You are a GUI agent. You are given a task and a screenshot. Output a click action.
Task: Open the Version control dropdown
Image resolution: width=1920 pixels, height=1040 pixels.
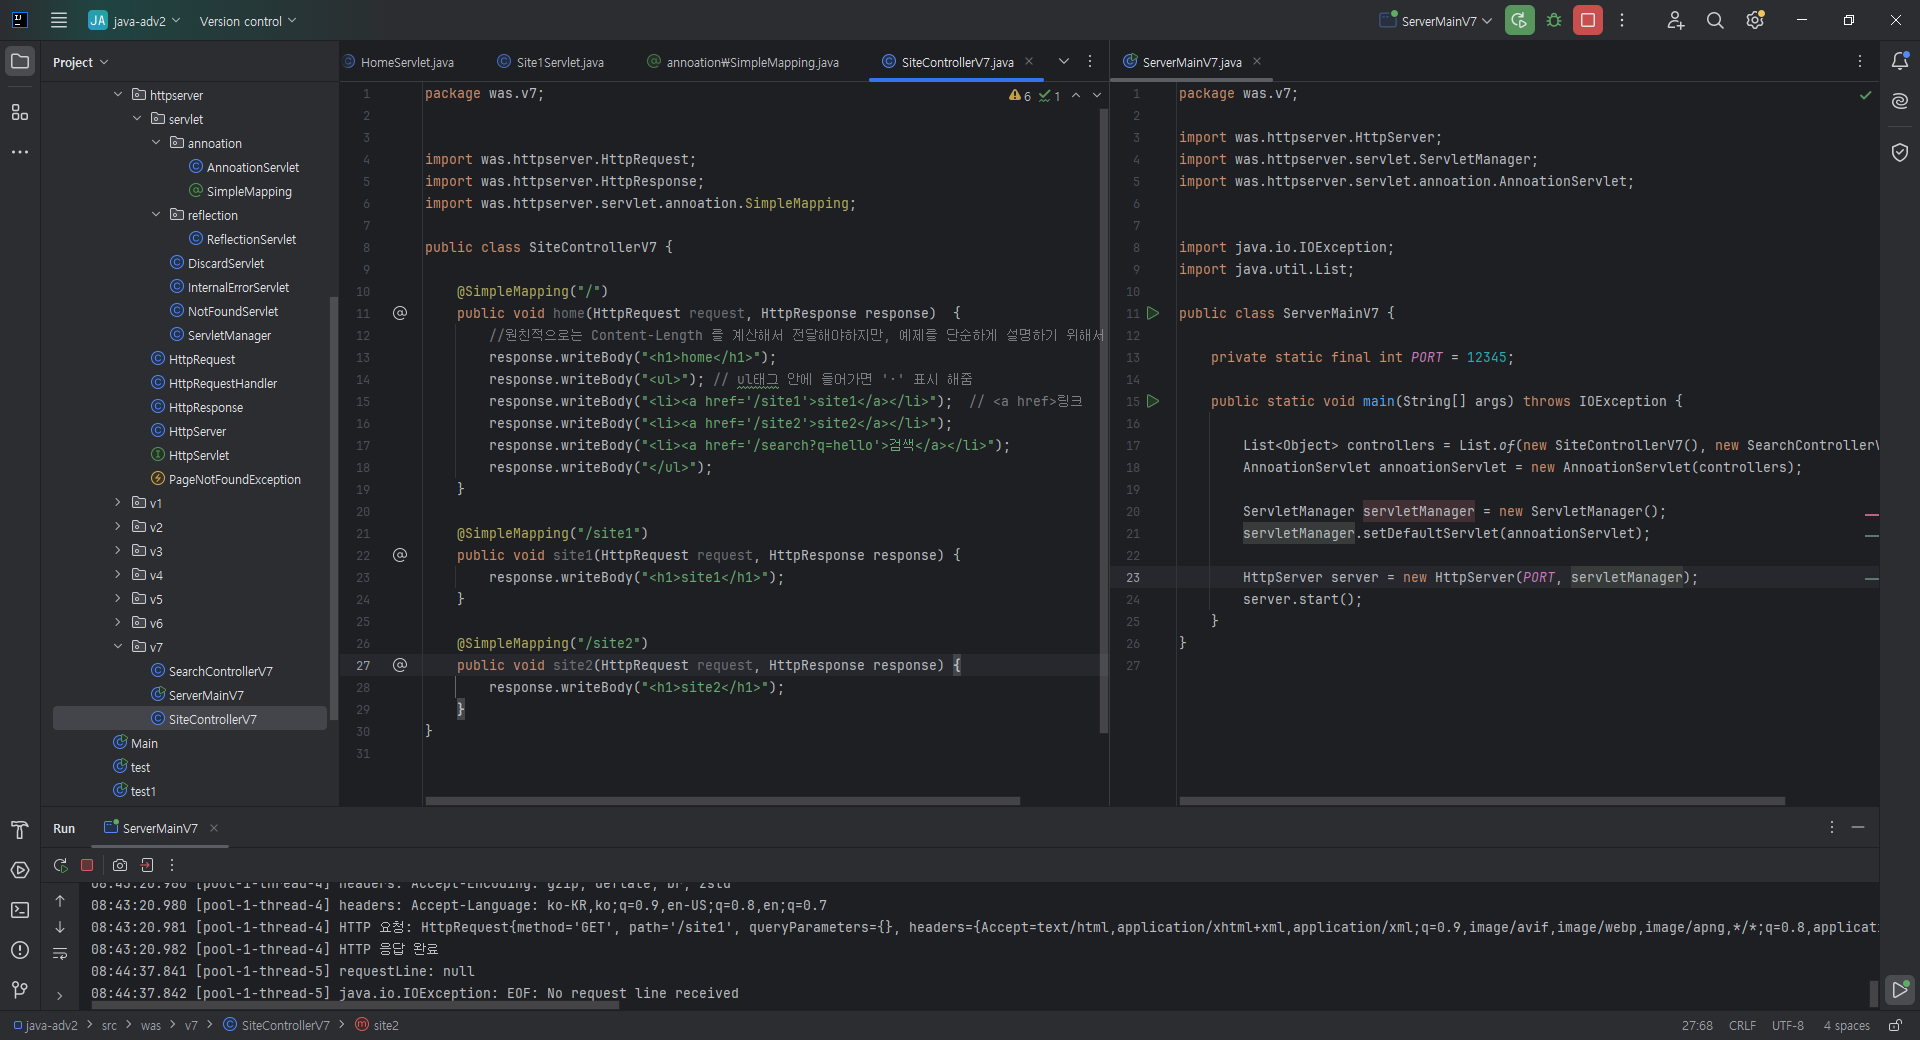[x=248, y=21]
